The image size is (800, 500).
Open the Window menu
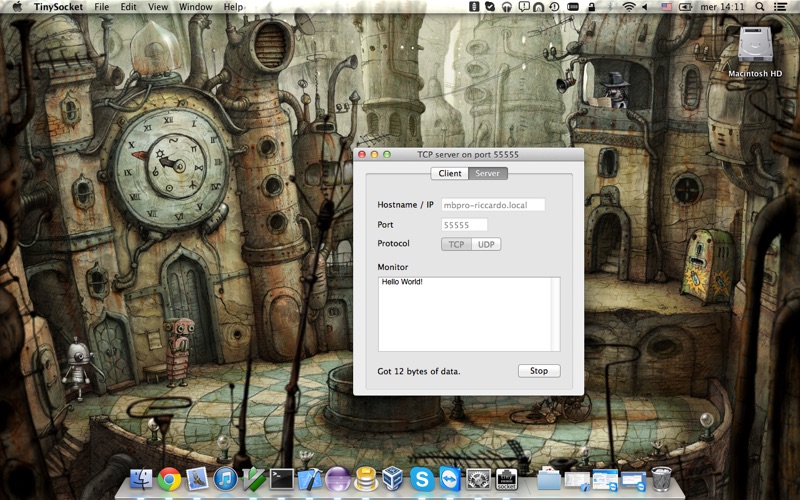click(195, 7)
